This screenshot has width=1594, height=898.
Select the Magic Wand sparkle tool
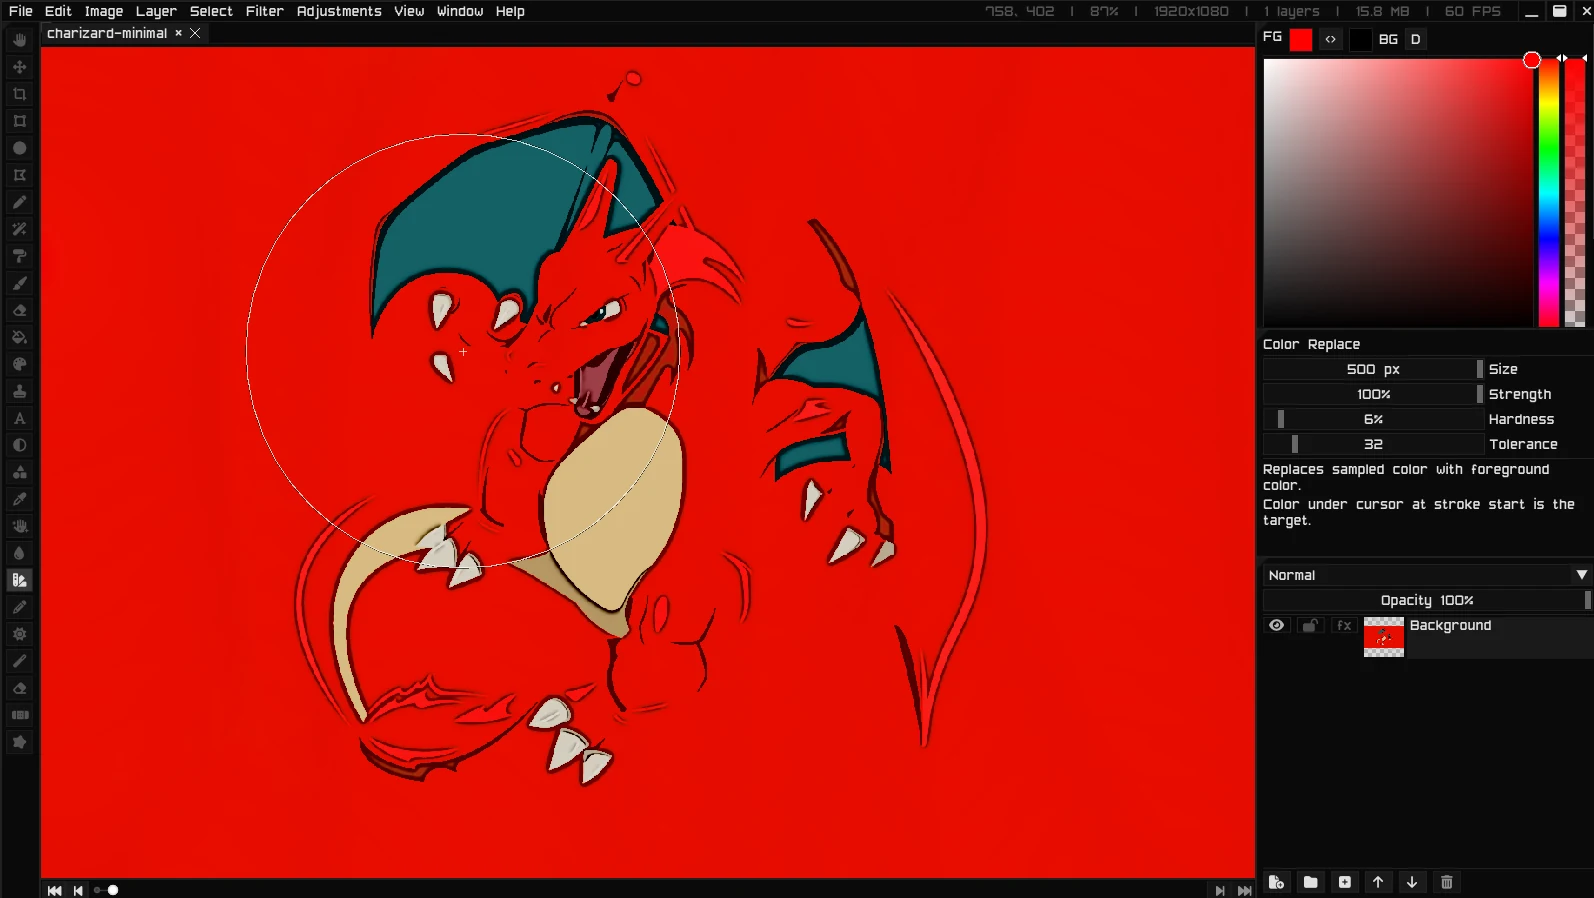click(x=19, y=229)
